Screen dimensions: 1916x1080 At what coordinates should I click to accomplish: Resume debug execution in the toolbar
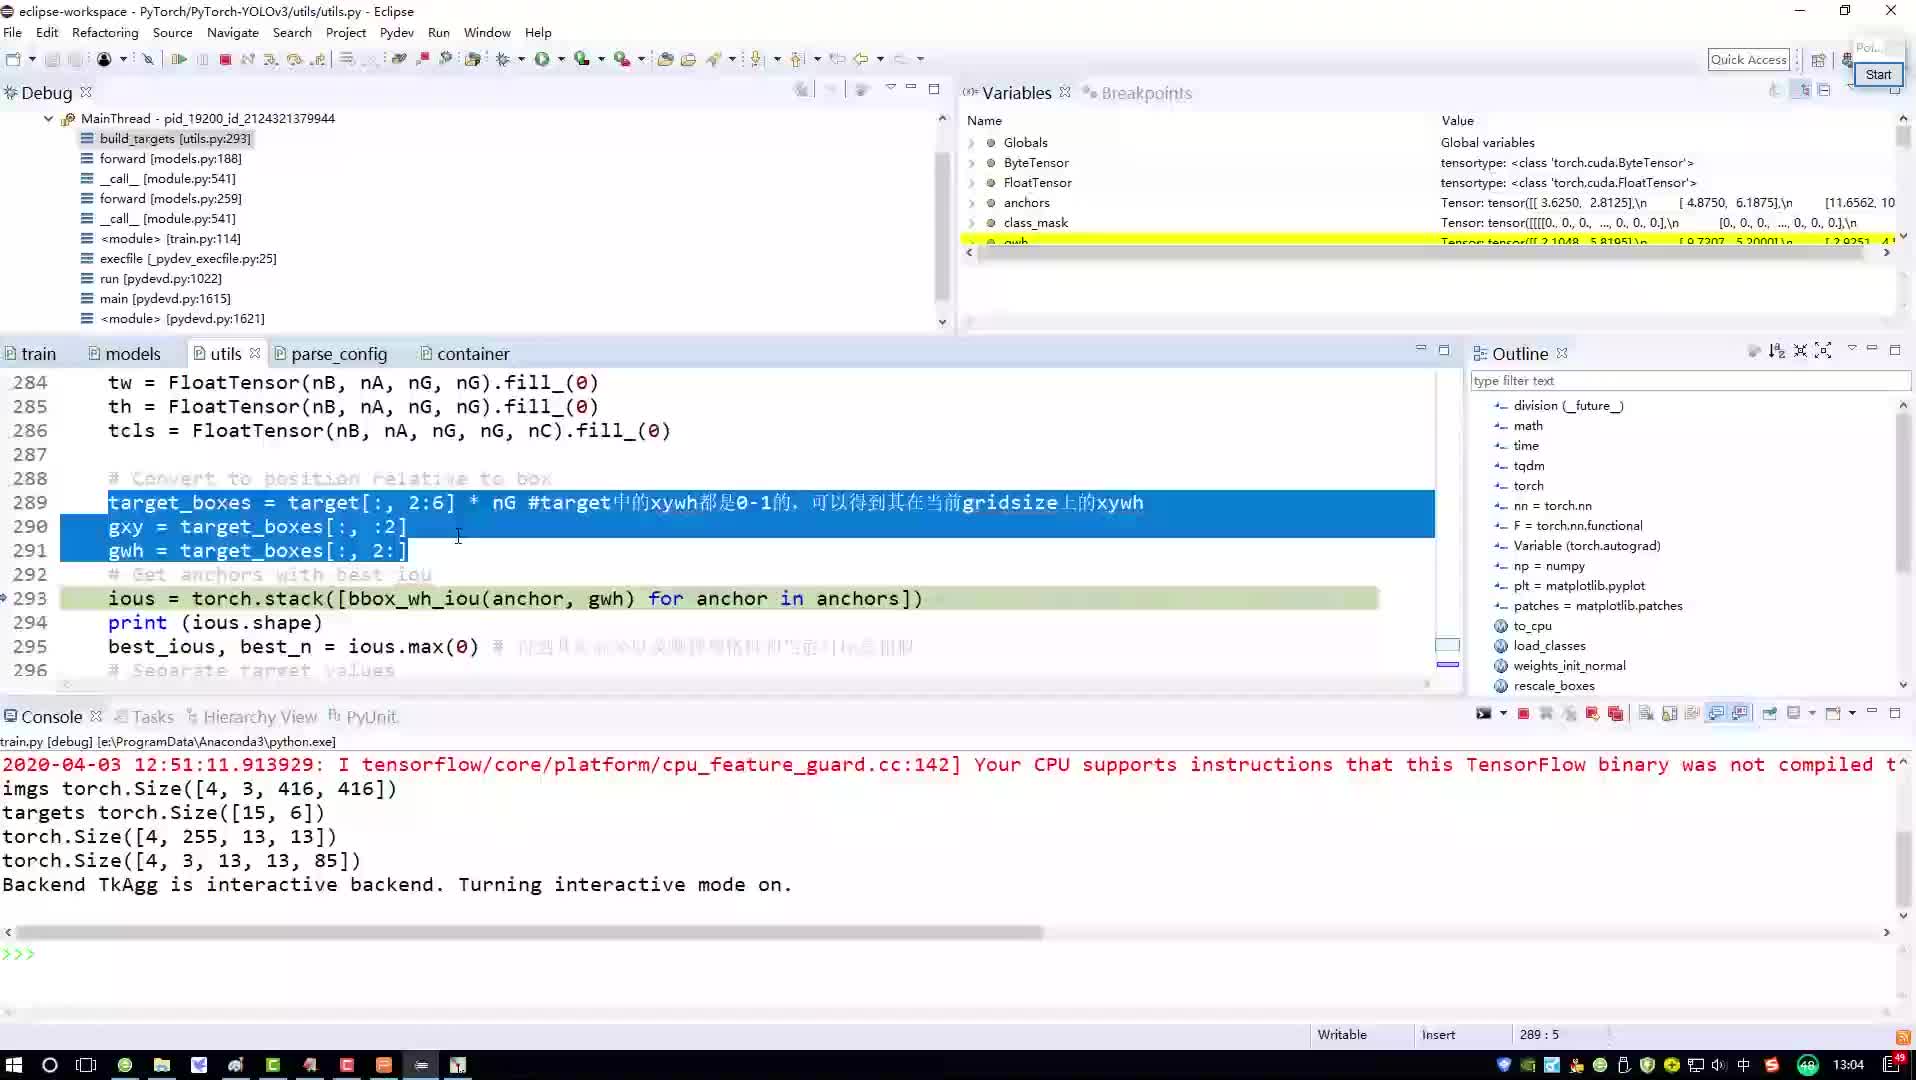(179, 59)
